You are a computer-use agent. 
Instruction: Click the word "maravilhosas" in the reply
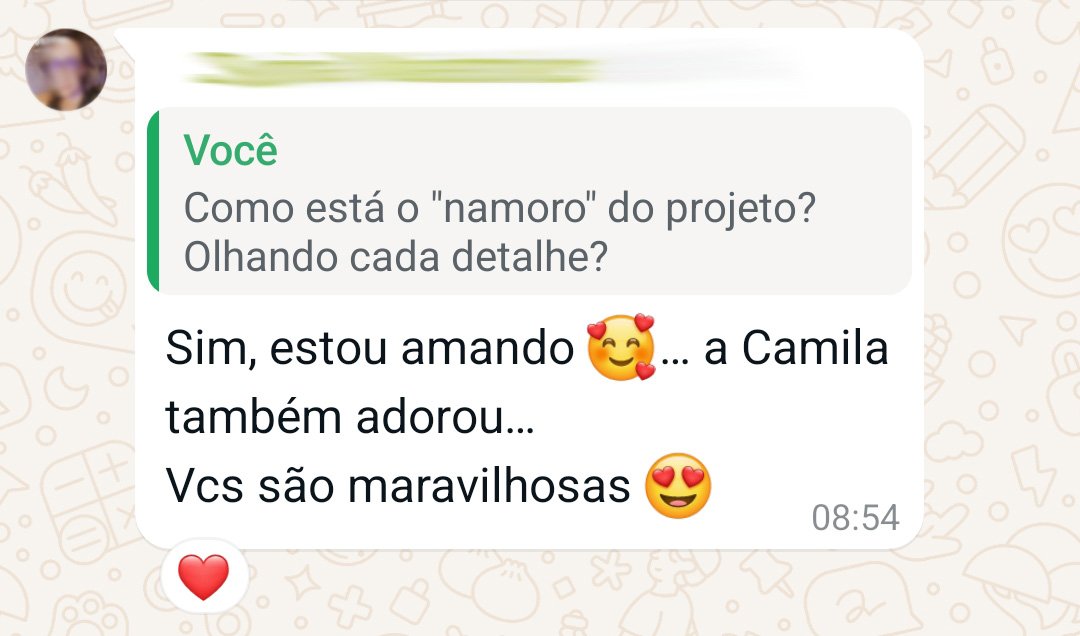point(489,486)
